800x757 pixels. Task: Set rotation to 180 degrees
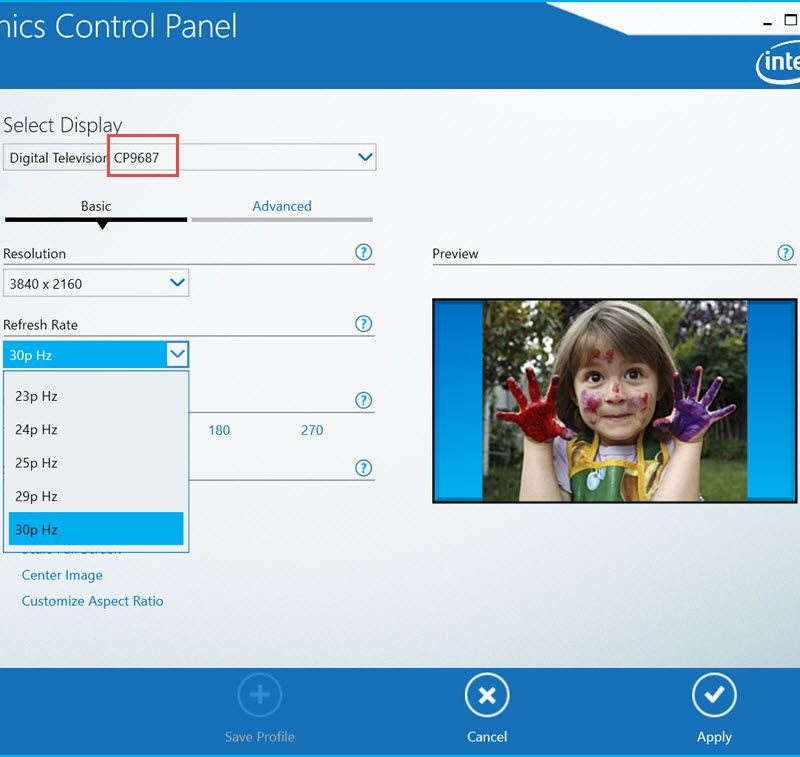tap(219, 430)
